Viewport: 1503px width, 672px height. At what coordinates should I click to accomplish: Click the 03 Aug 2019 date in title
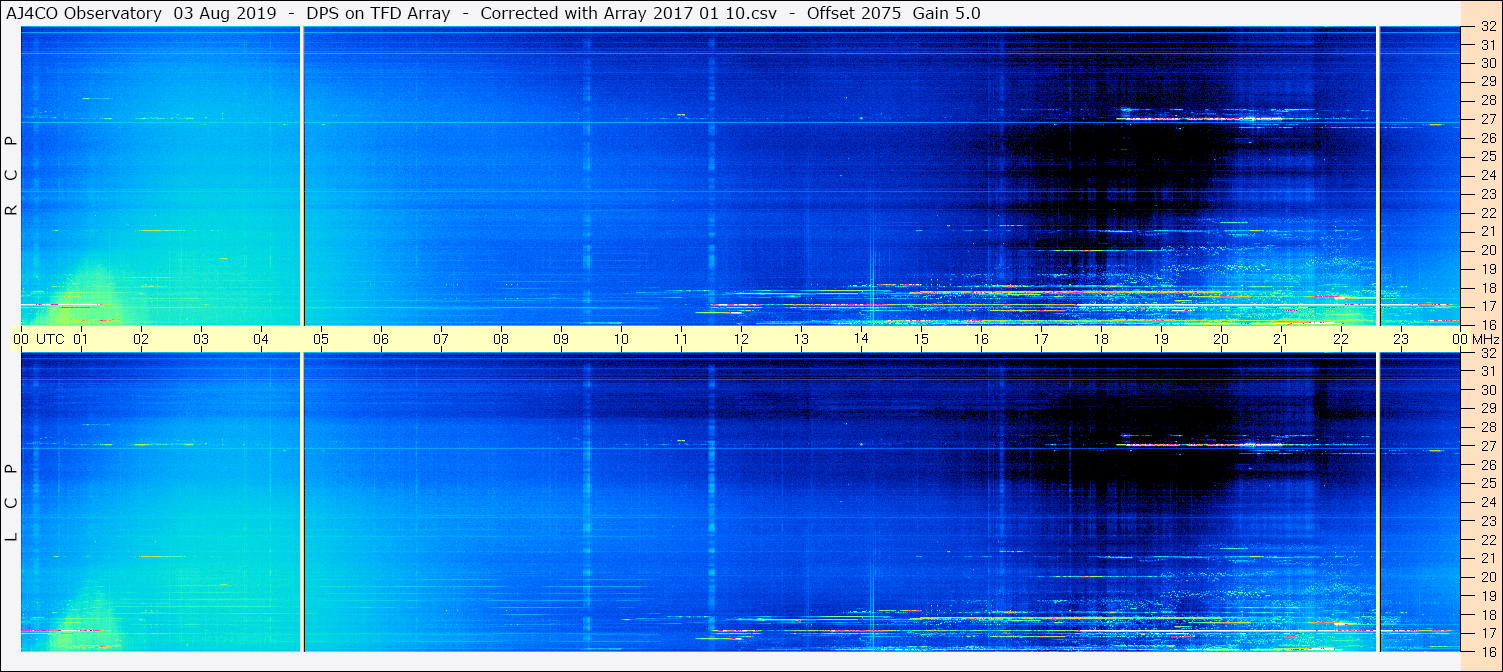tap(227, 13)
